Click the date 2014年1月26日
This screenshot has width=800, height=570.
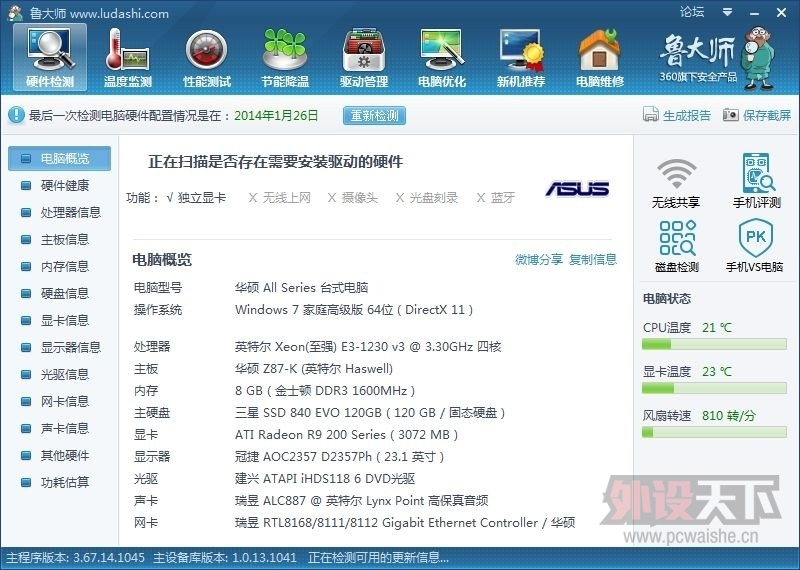[276, 115]
